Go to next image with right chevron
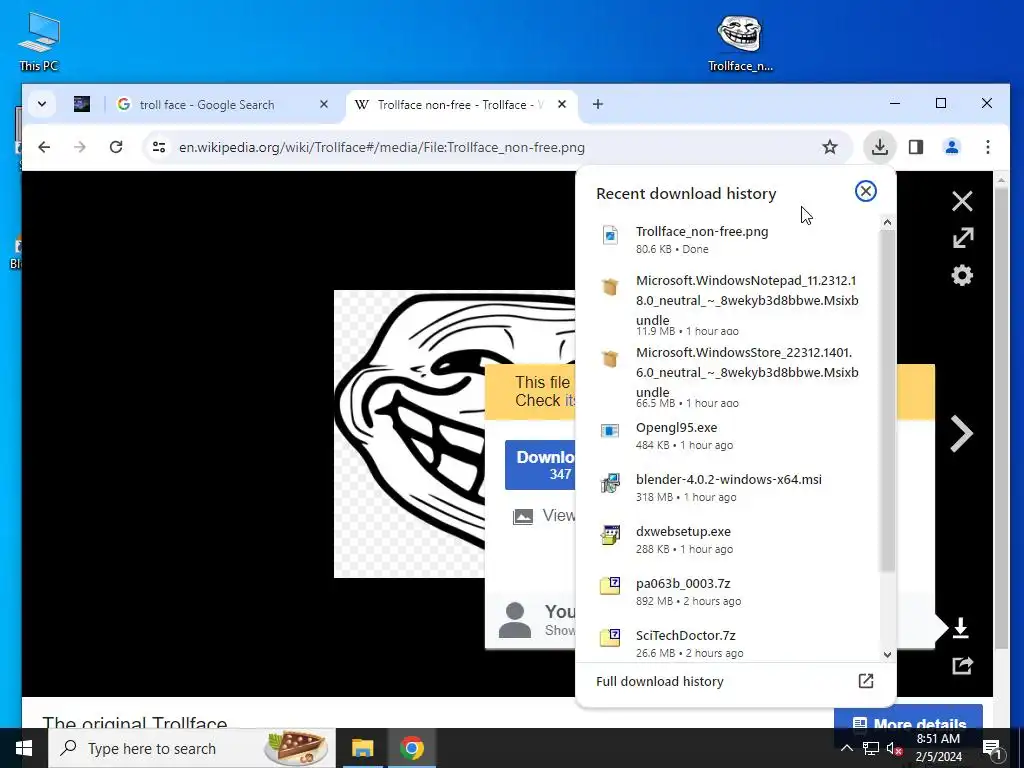This screenshot has height=768, width=1024. pyautogui.click(x=961, y=433)
